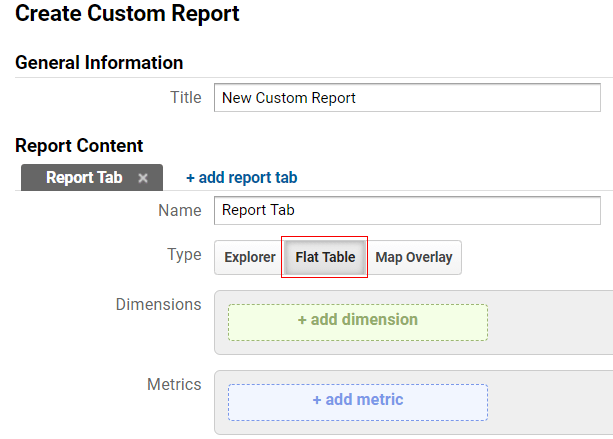The height and width of the screenshot is (439, 613).
Task: Click the Type row label
Action: [x=184, y=255]
